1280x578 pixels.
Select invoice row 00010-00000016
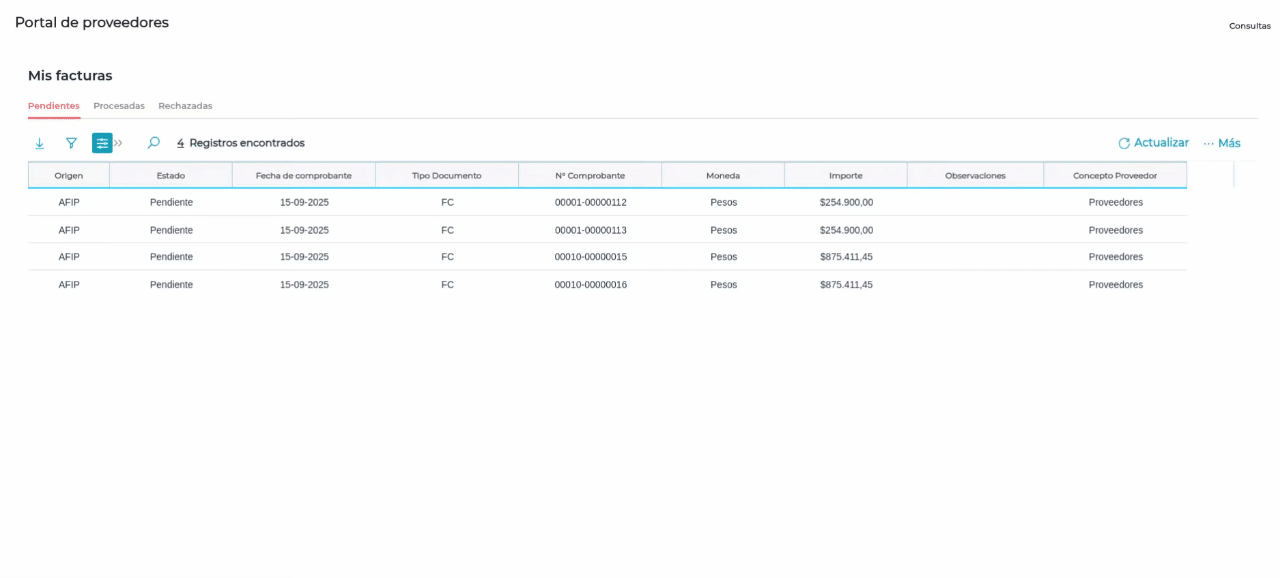(590, 285)
